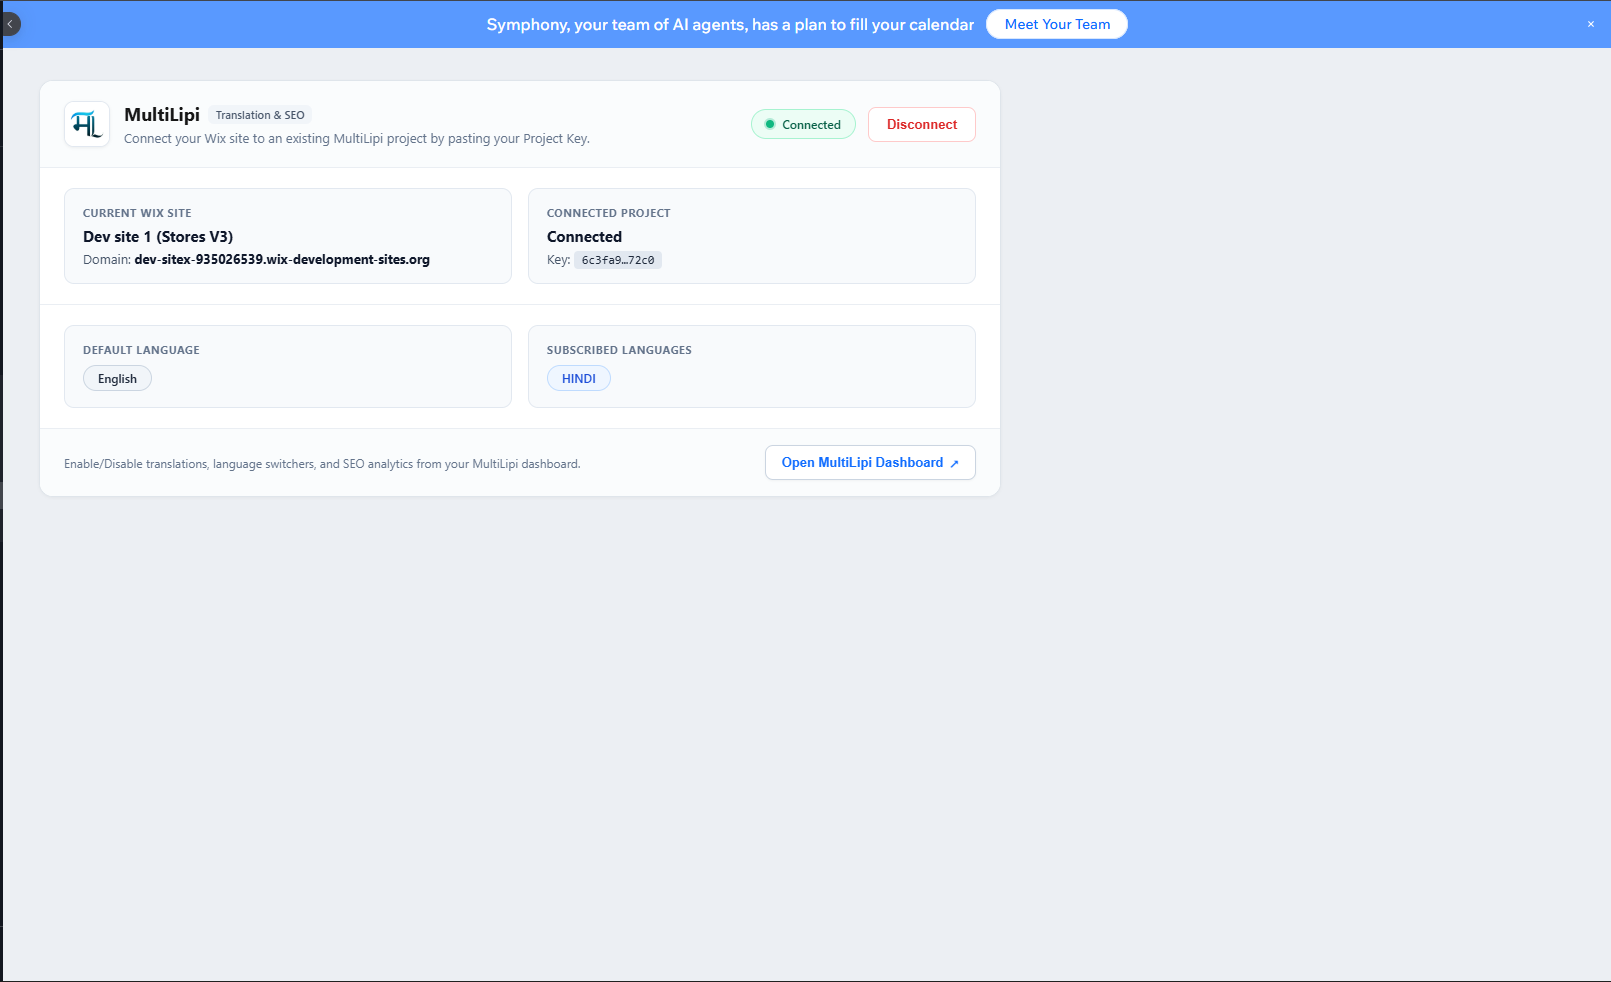Close the Symphony banner
Screen dimensions: 1611x982
tap(1591, 24)
